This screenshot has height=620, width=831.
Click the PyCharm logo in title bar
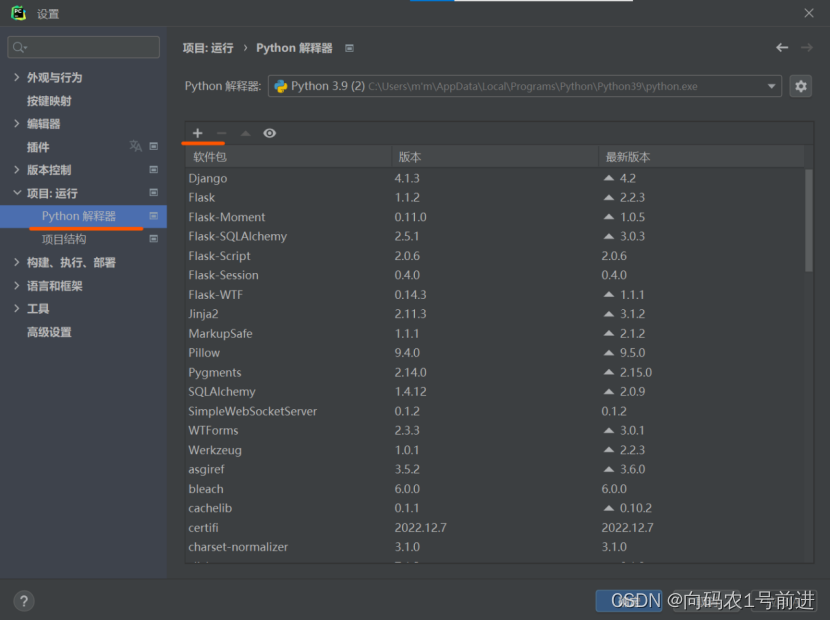pos(19,13)
